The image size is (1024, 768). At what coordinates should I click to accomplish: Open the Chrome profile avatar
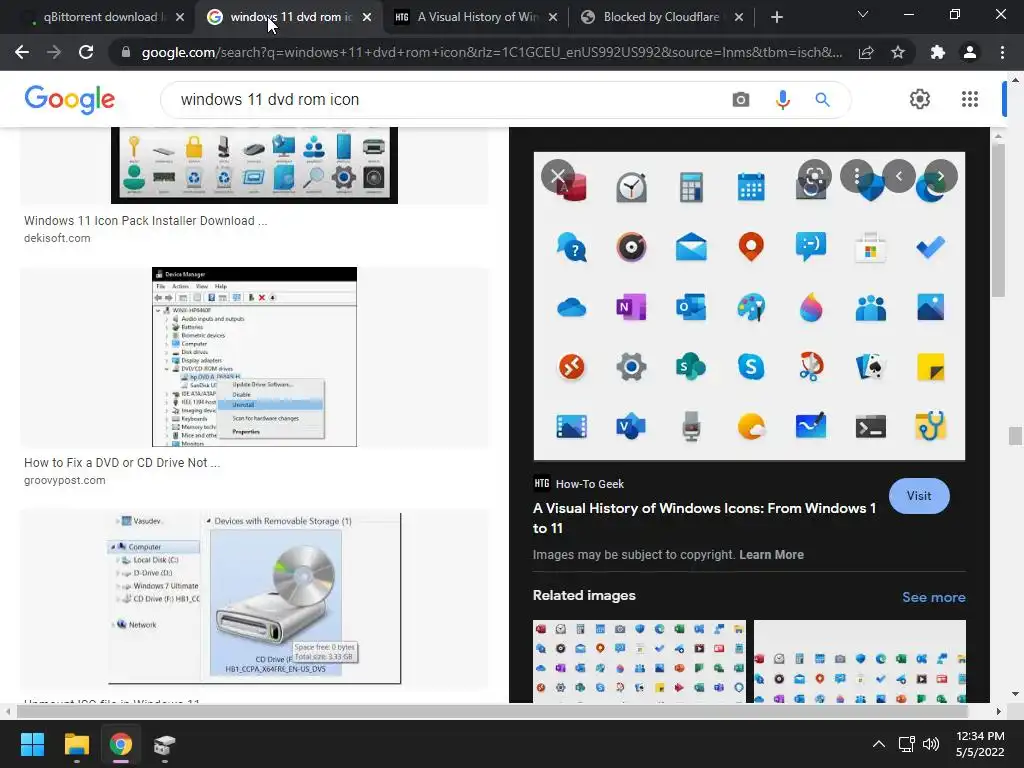point(970,52)
